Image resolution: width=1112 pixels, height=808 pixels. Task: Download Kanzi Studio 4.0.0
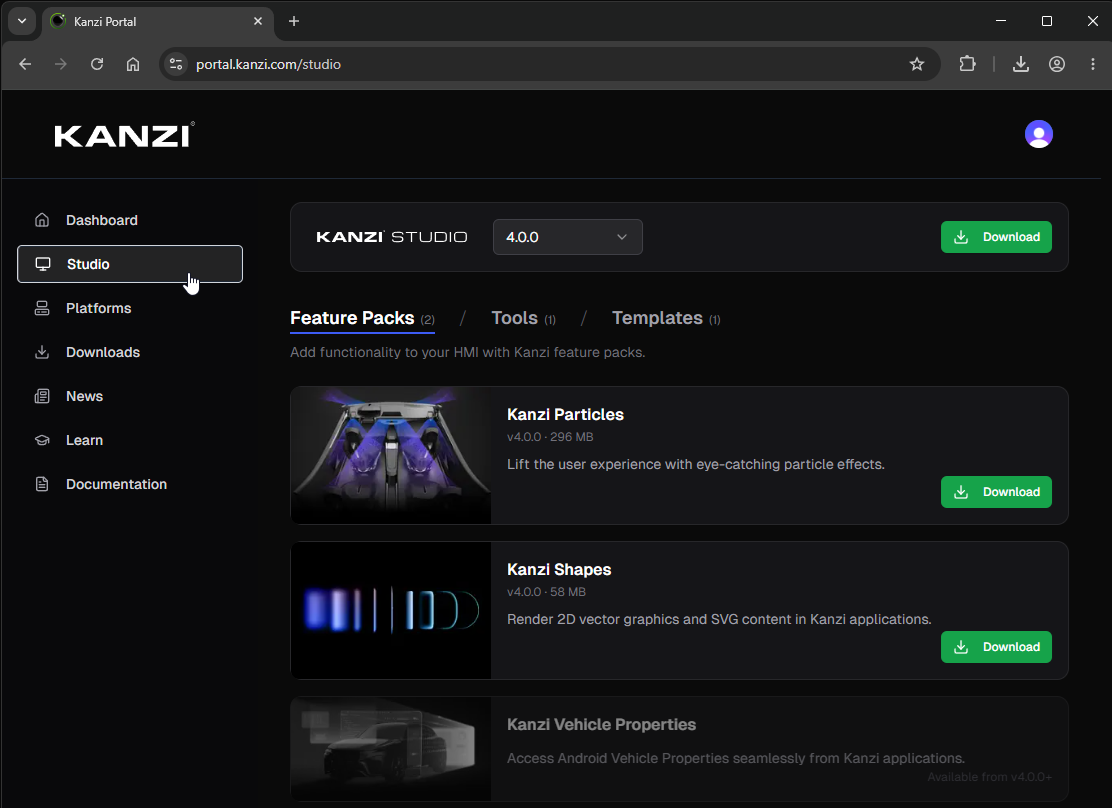[996, 237]
